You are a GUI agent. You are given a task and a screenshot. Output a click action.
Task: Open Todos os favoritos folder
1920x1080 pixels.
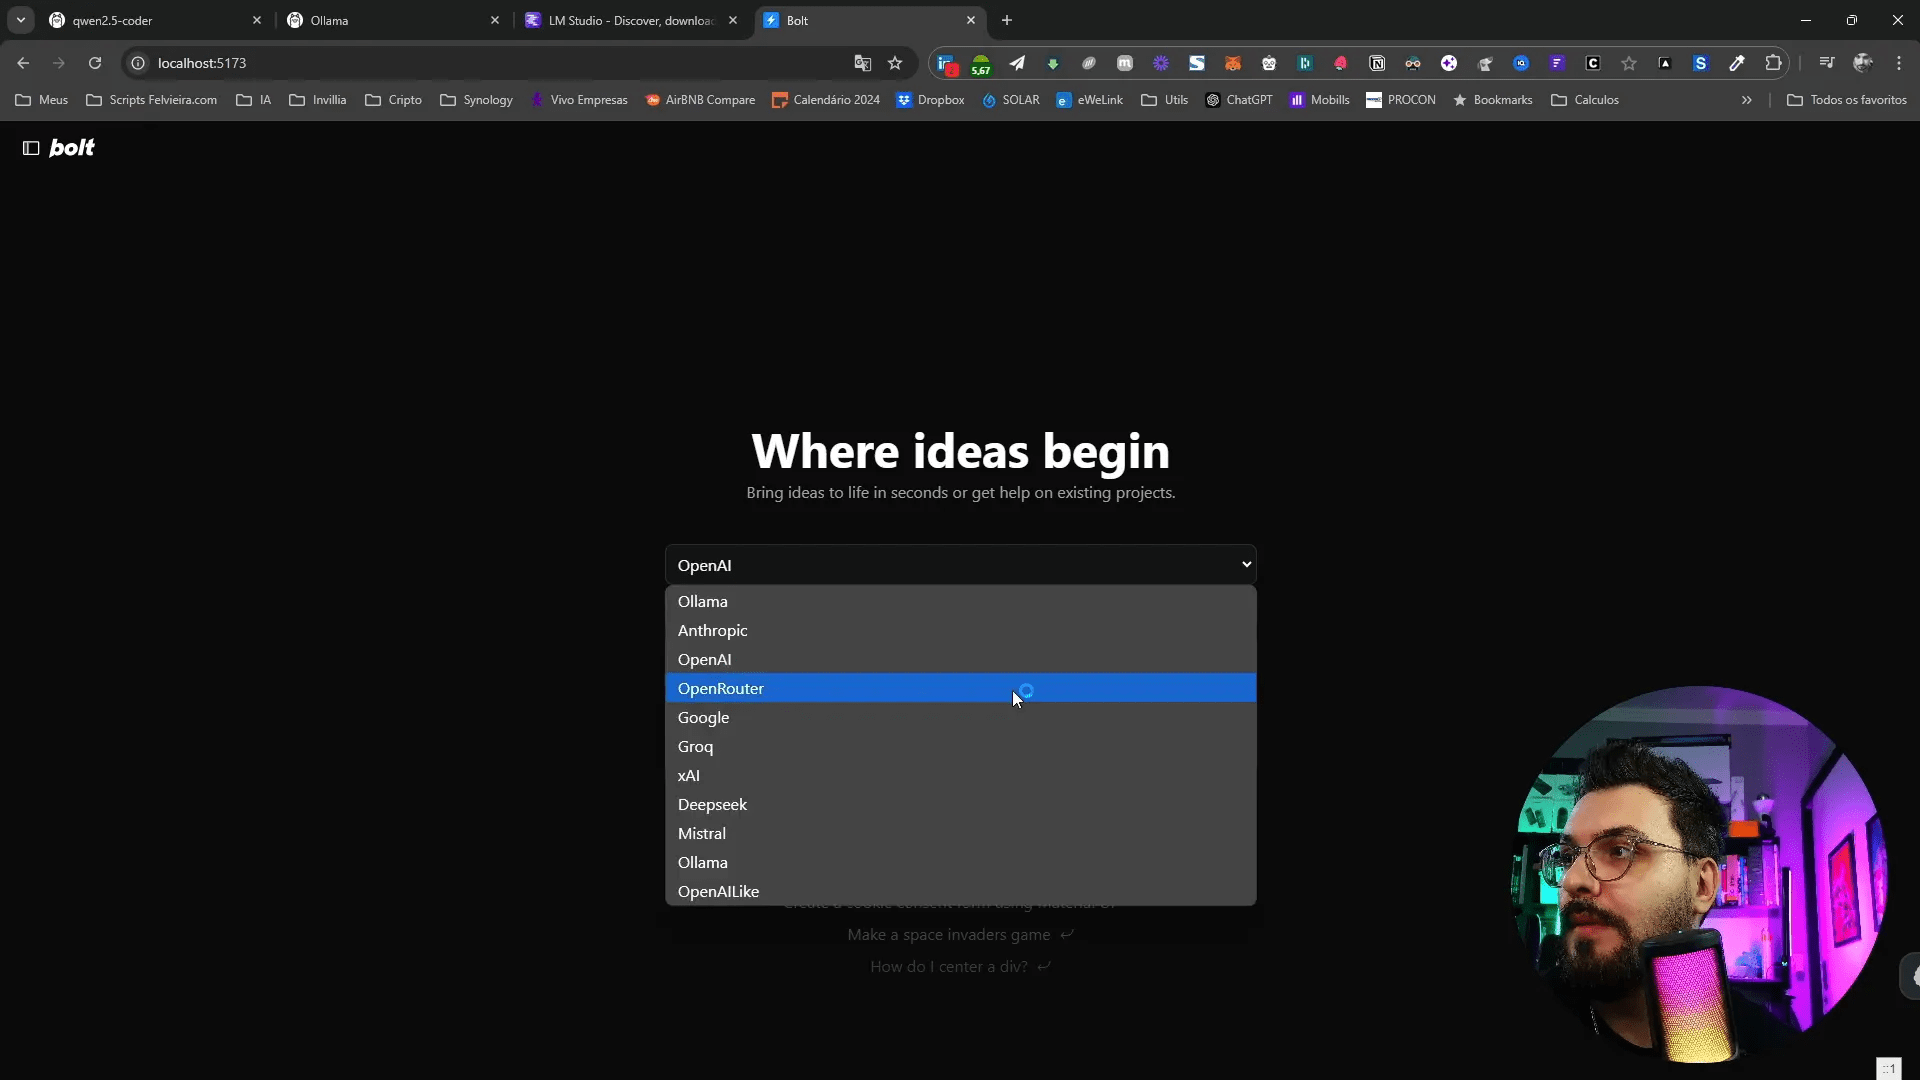(1846, 100)
